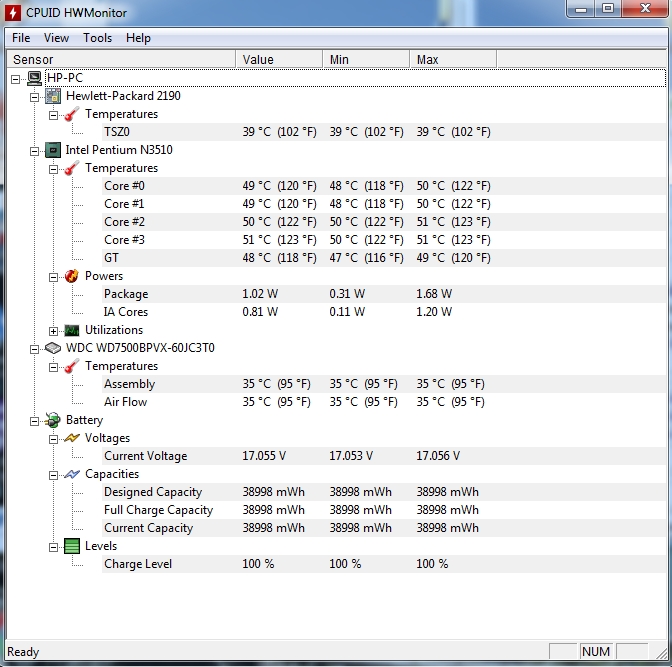Select the Assembly temperature row
This screenshot has height=667, width=672.
tap(384, 384)
